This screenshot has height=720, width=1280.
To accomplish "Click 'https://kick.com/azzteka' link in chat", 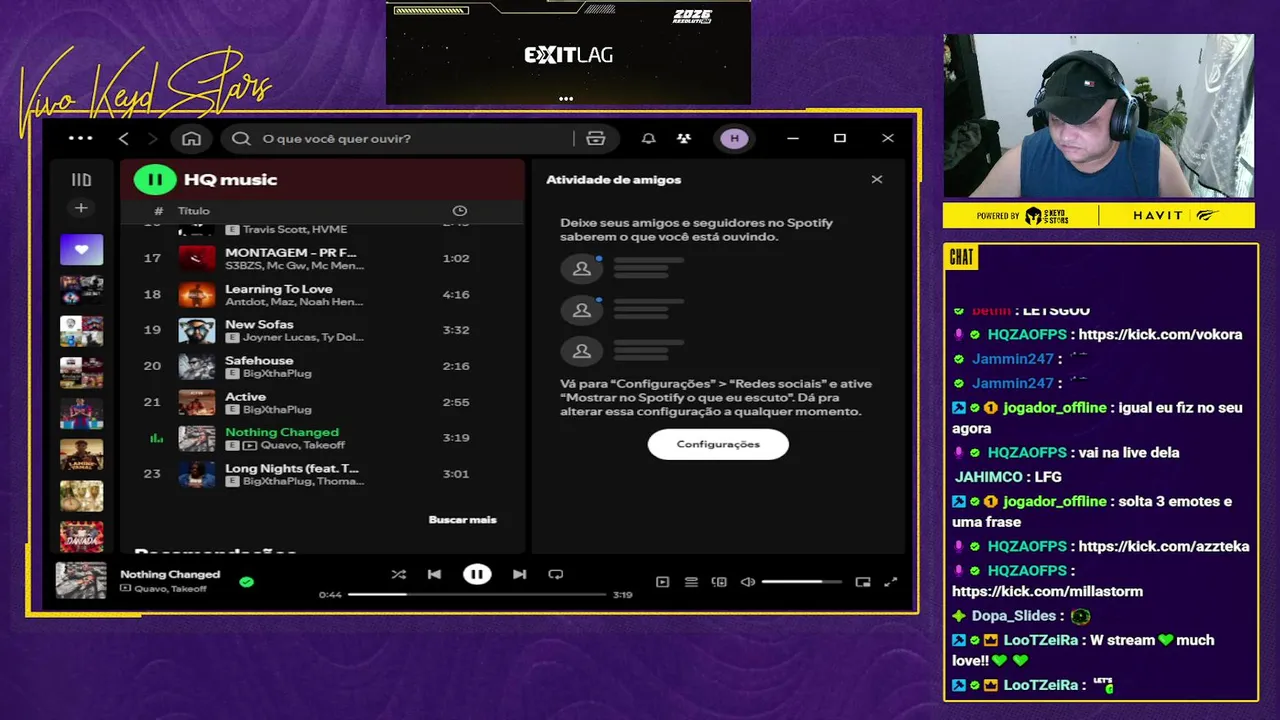I will [1164, 547].
